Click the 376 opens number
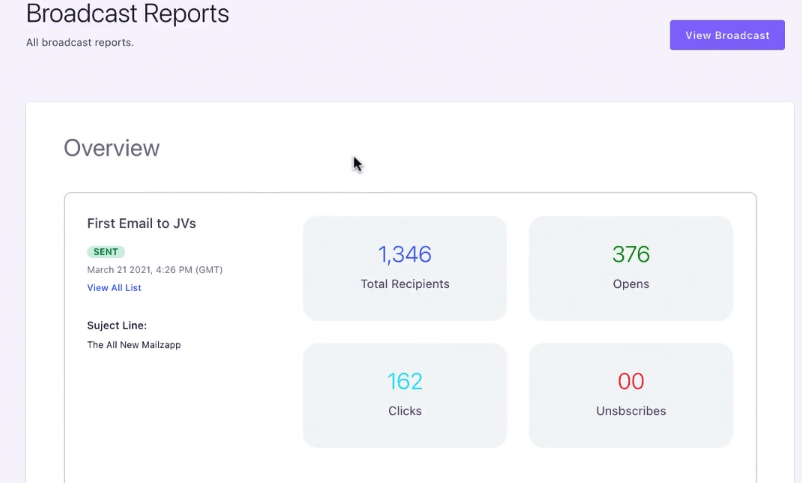This screenshot has height=483, width=802. (631, 254)
